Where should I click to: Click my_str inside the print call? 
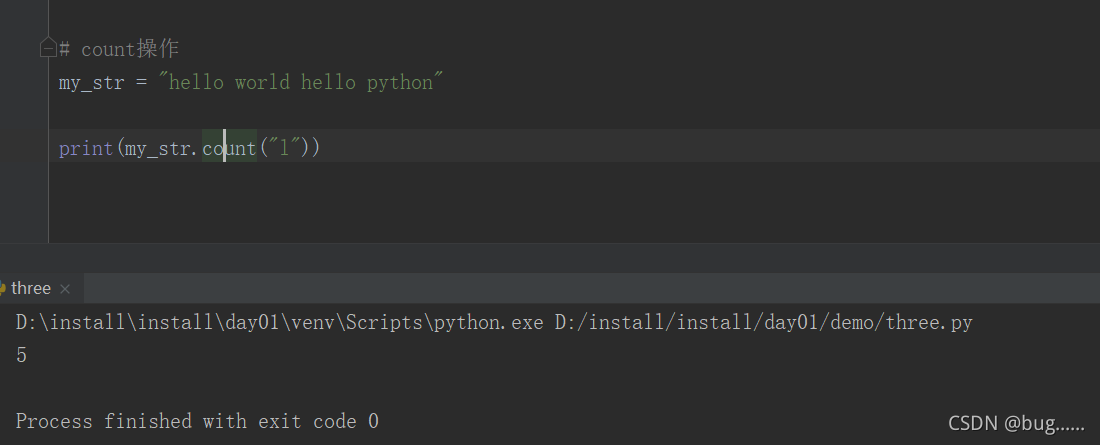coord(158,149)
